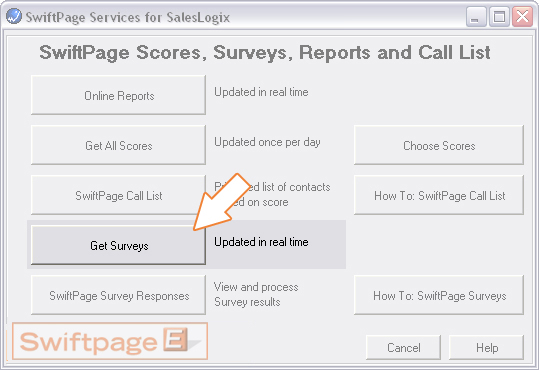
Task: Click 'View and process Survey results' text
Action: point(256,294)
